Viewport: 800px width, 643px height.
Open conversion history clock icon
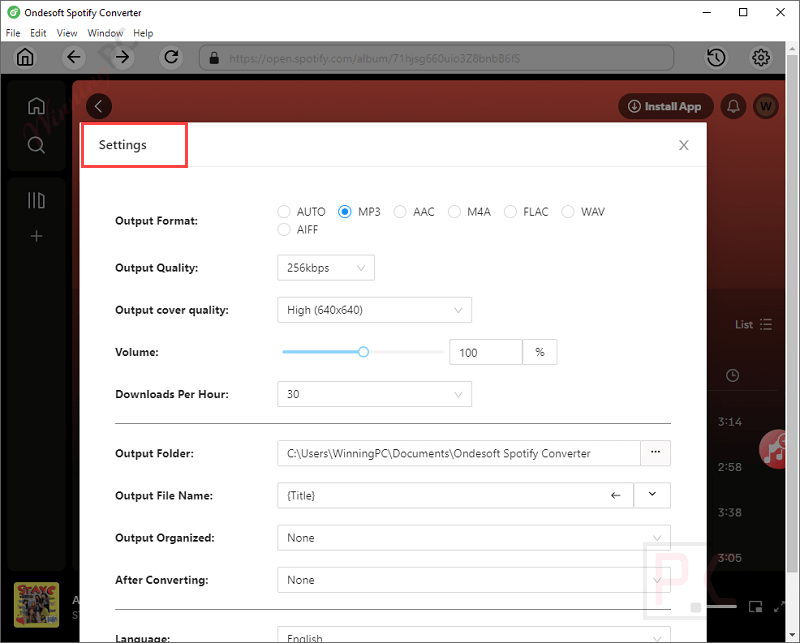pyautogui.click(x=716, y=58)
